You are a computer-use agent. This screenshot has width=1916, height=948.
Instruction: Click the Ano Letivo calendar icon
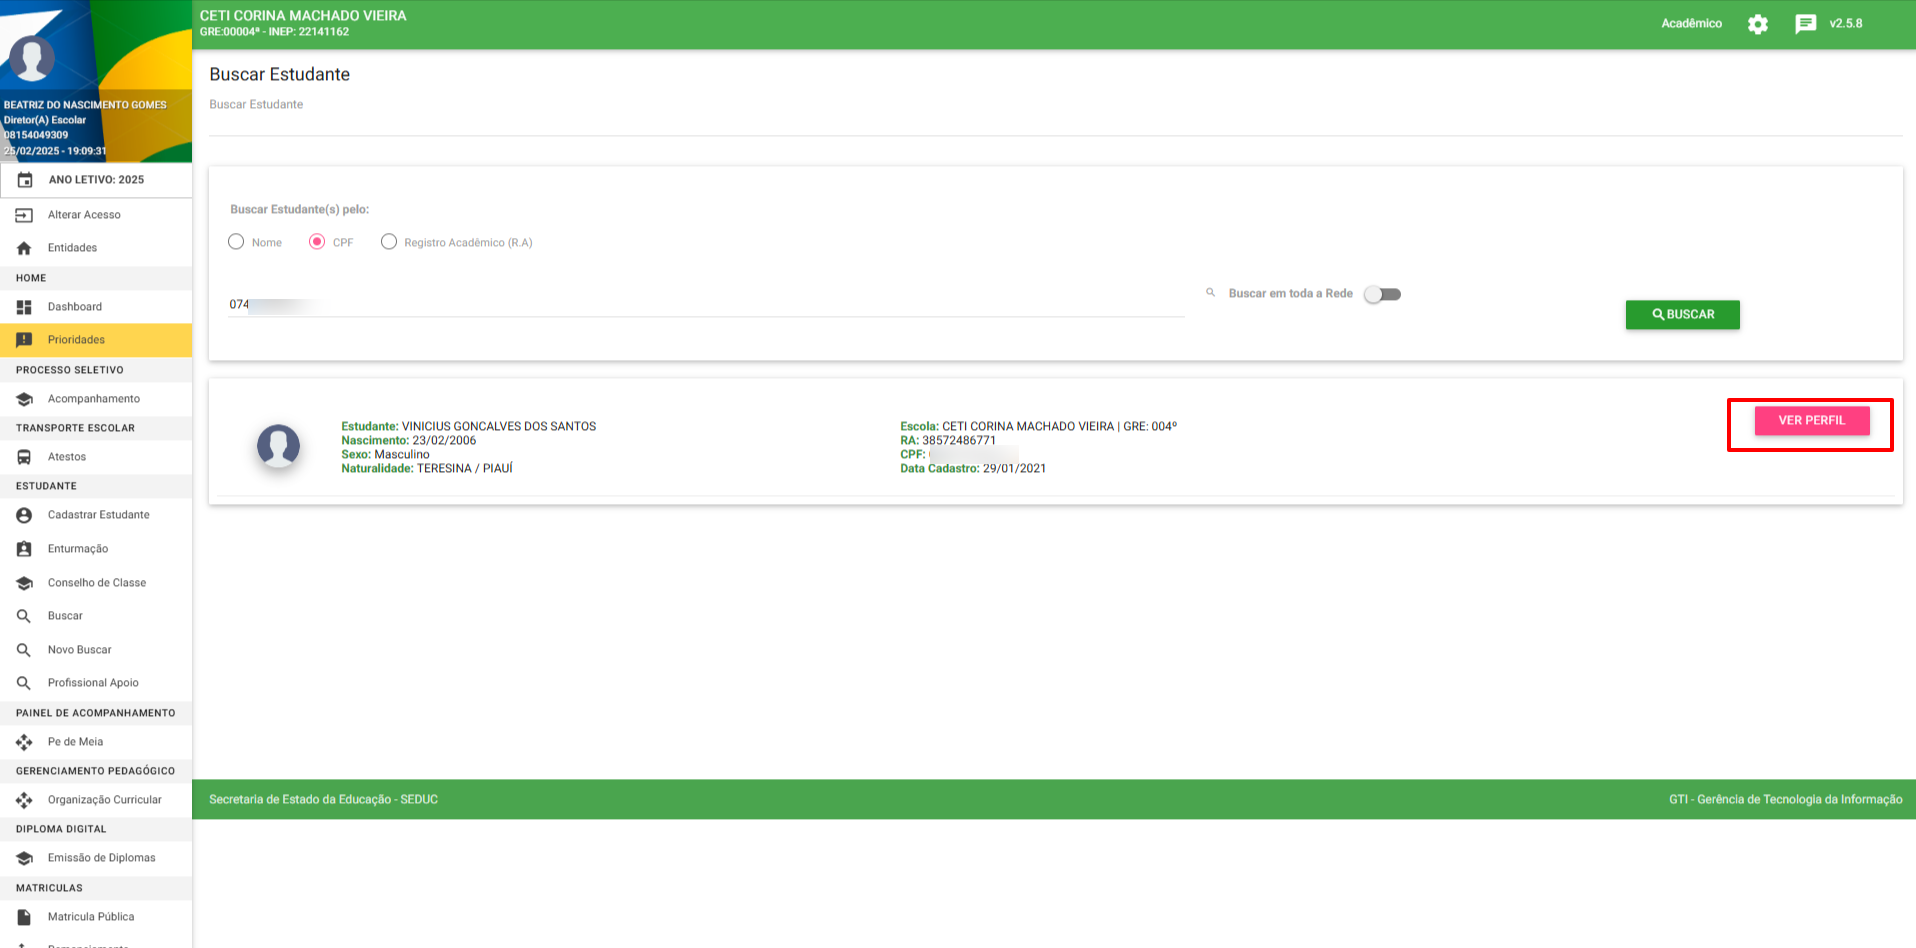26,180
